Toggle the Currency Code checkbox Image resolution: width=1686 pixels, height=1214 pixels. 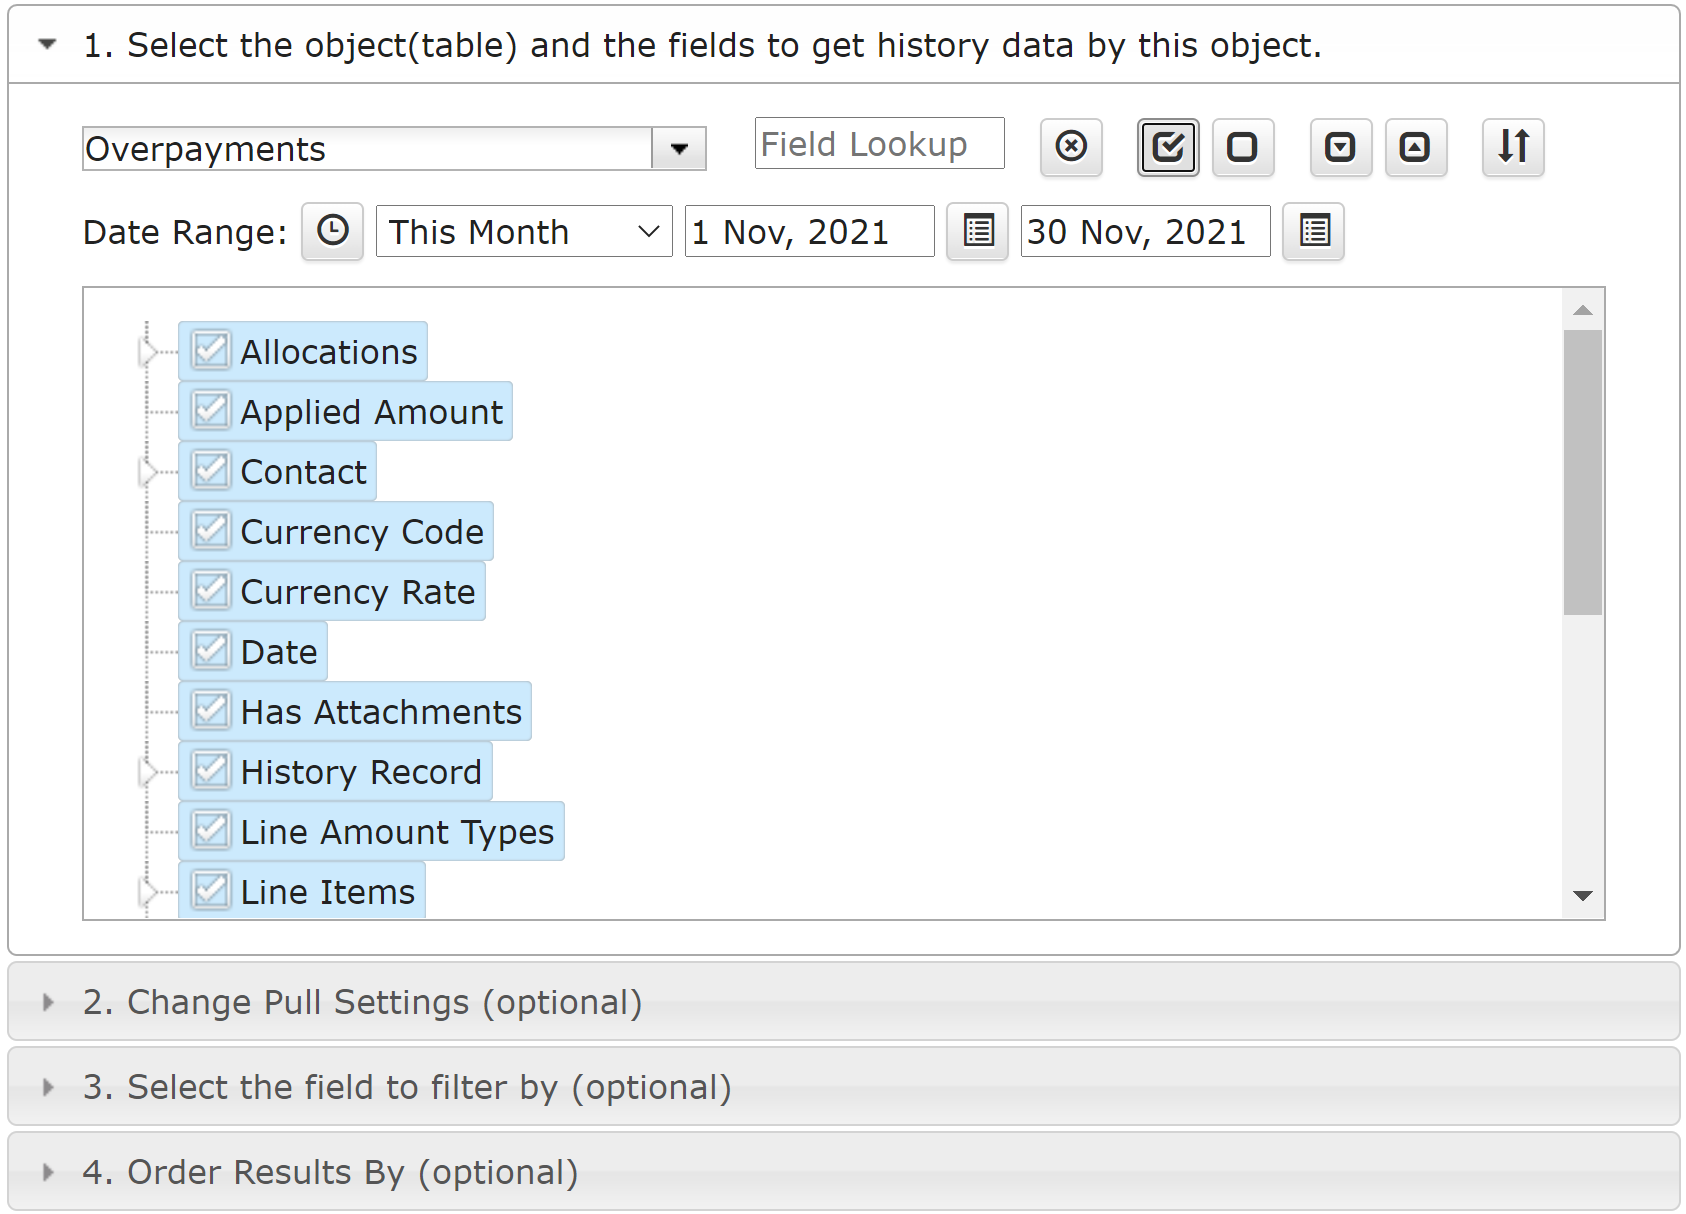click(211, 531)
